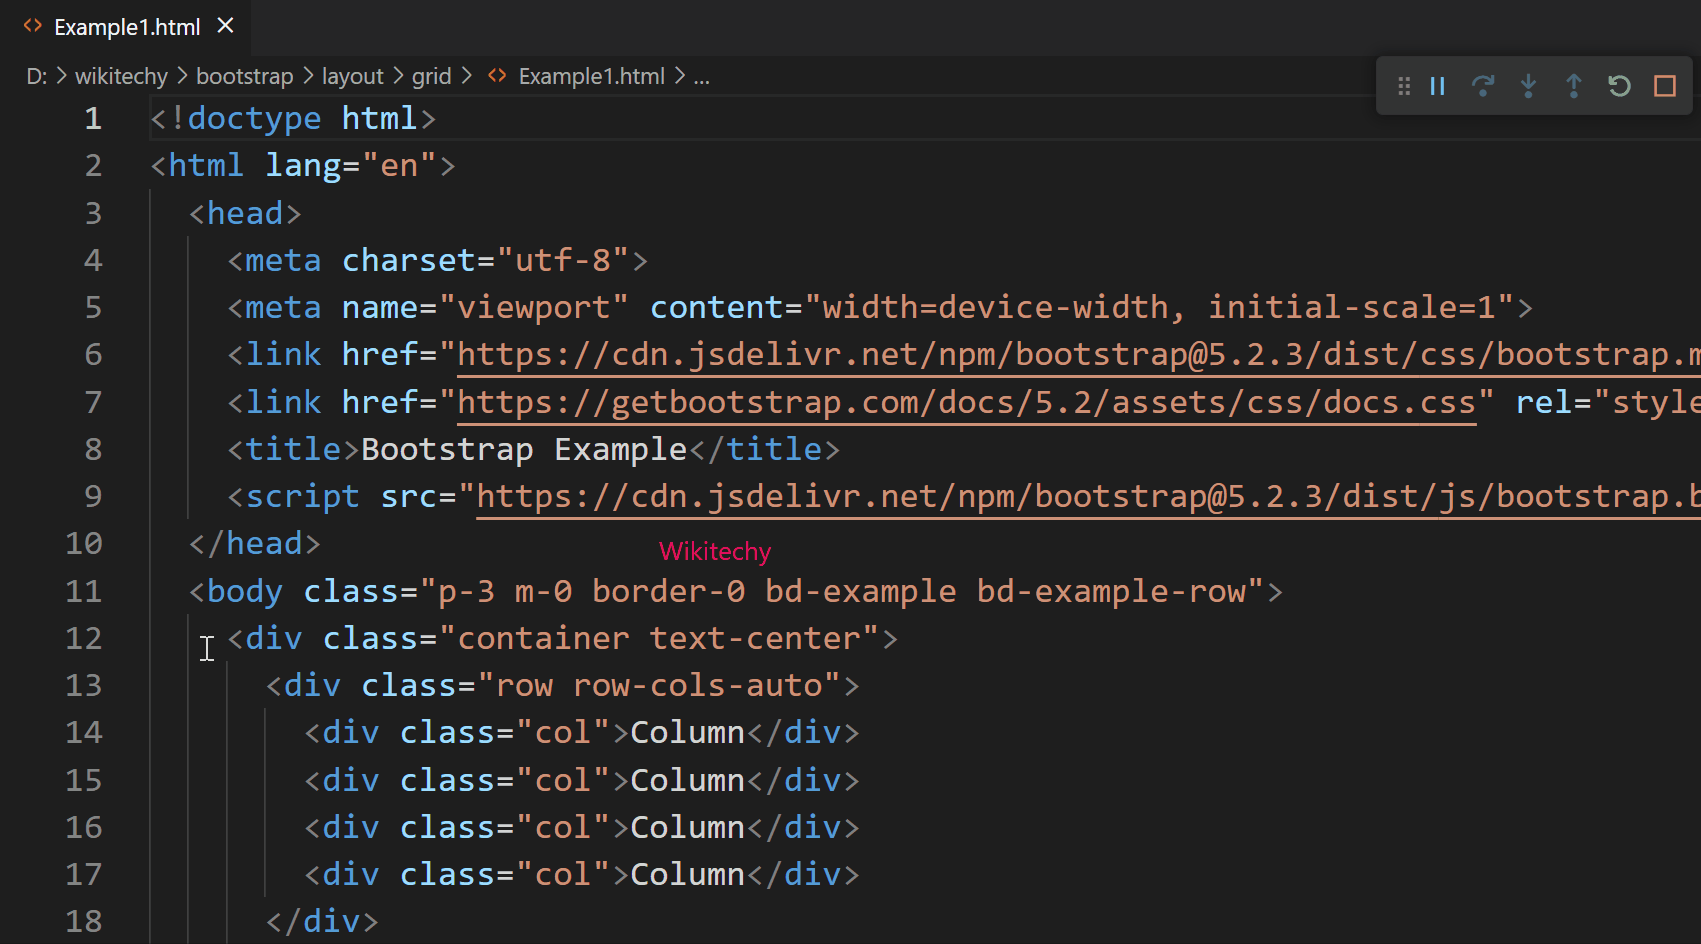
Task: Click the HTML file icon on the Example1.html tab
Action: pyautogui.click(x=33, y=26)
